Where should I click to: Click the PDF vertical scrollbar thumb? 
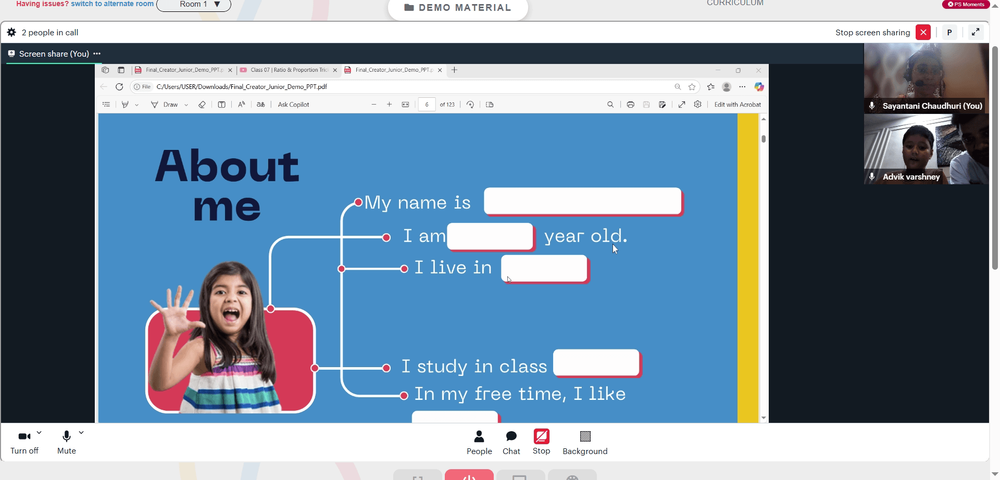(763, 138)
